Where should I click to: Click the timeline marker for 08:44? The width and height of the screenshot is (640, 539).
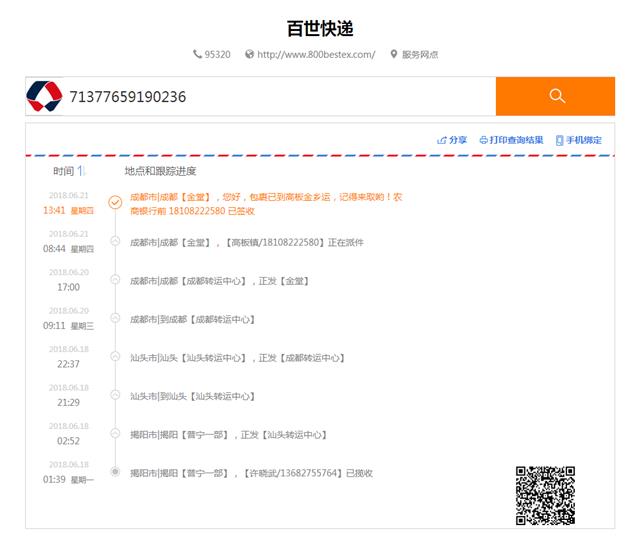point(116,241)
